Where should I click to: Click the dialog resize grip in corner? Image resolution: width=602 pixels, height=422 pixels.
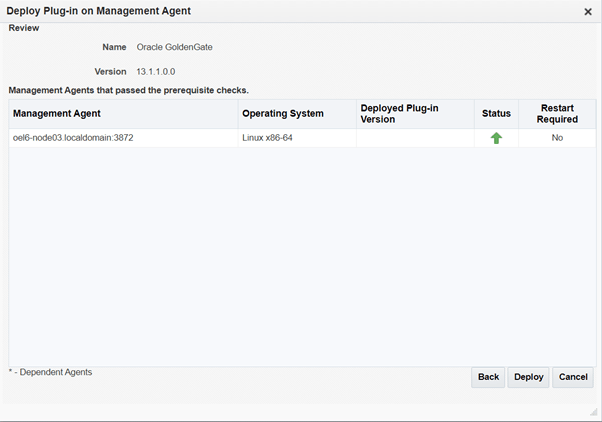coord(593,412)
